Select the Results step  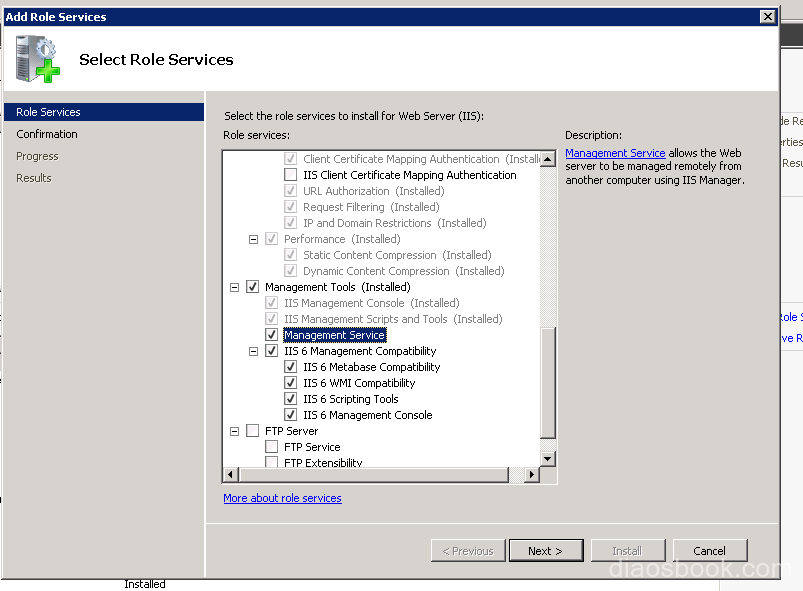tap(33, 178)
